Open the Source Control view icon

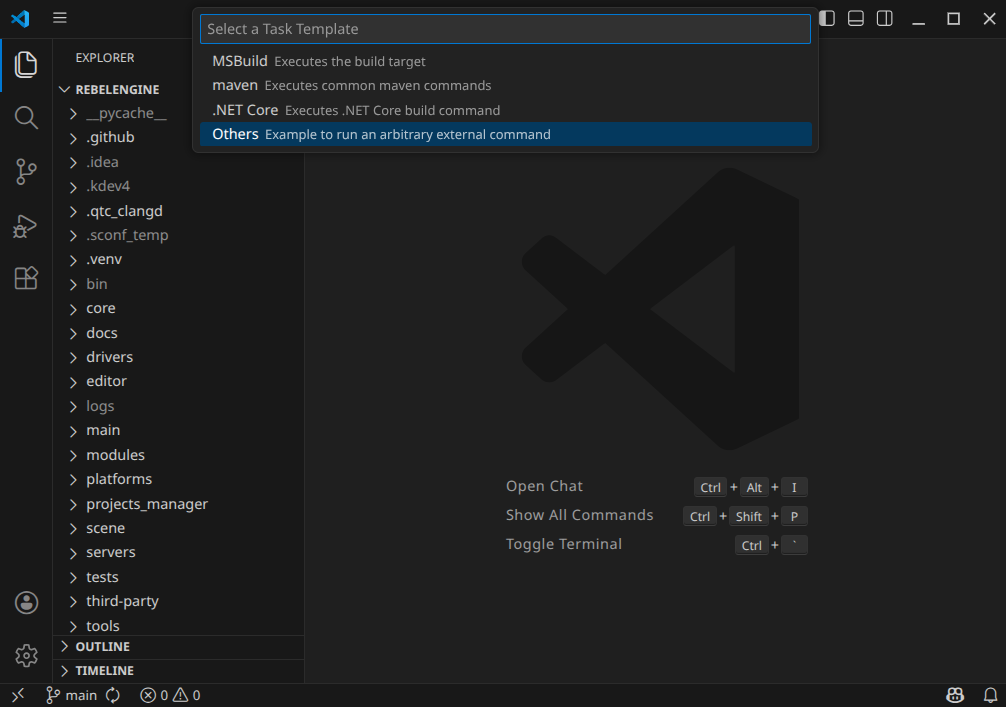click(26, 171)
